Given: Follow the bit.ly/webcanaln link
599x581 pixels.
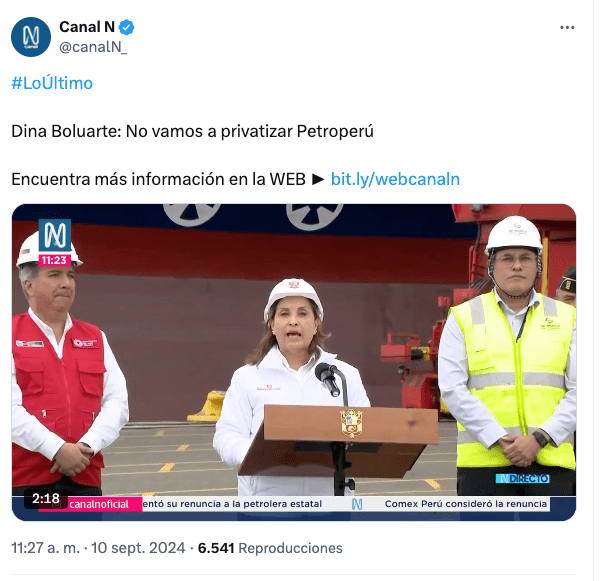Looking at the screenshot, I should tap(395, 179).
